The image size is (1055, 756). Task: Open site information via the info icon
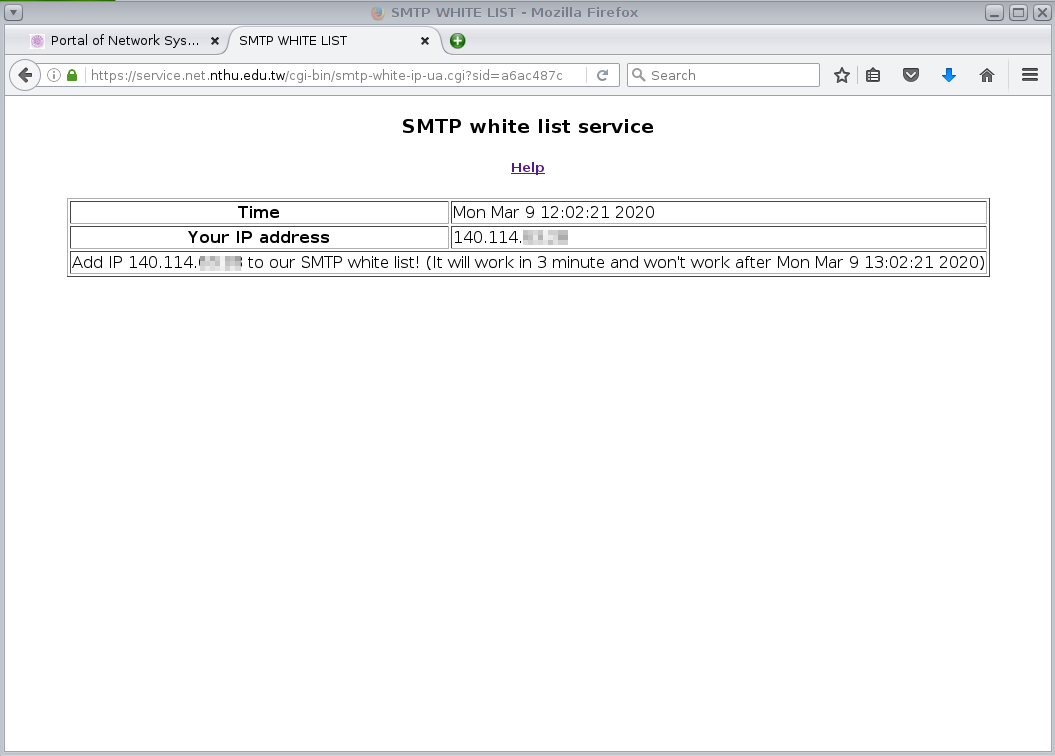pos(55,75)
